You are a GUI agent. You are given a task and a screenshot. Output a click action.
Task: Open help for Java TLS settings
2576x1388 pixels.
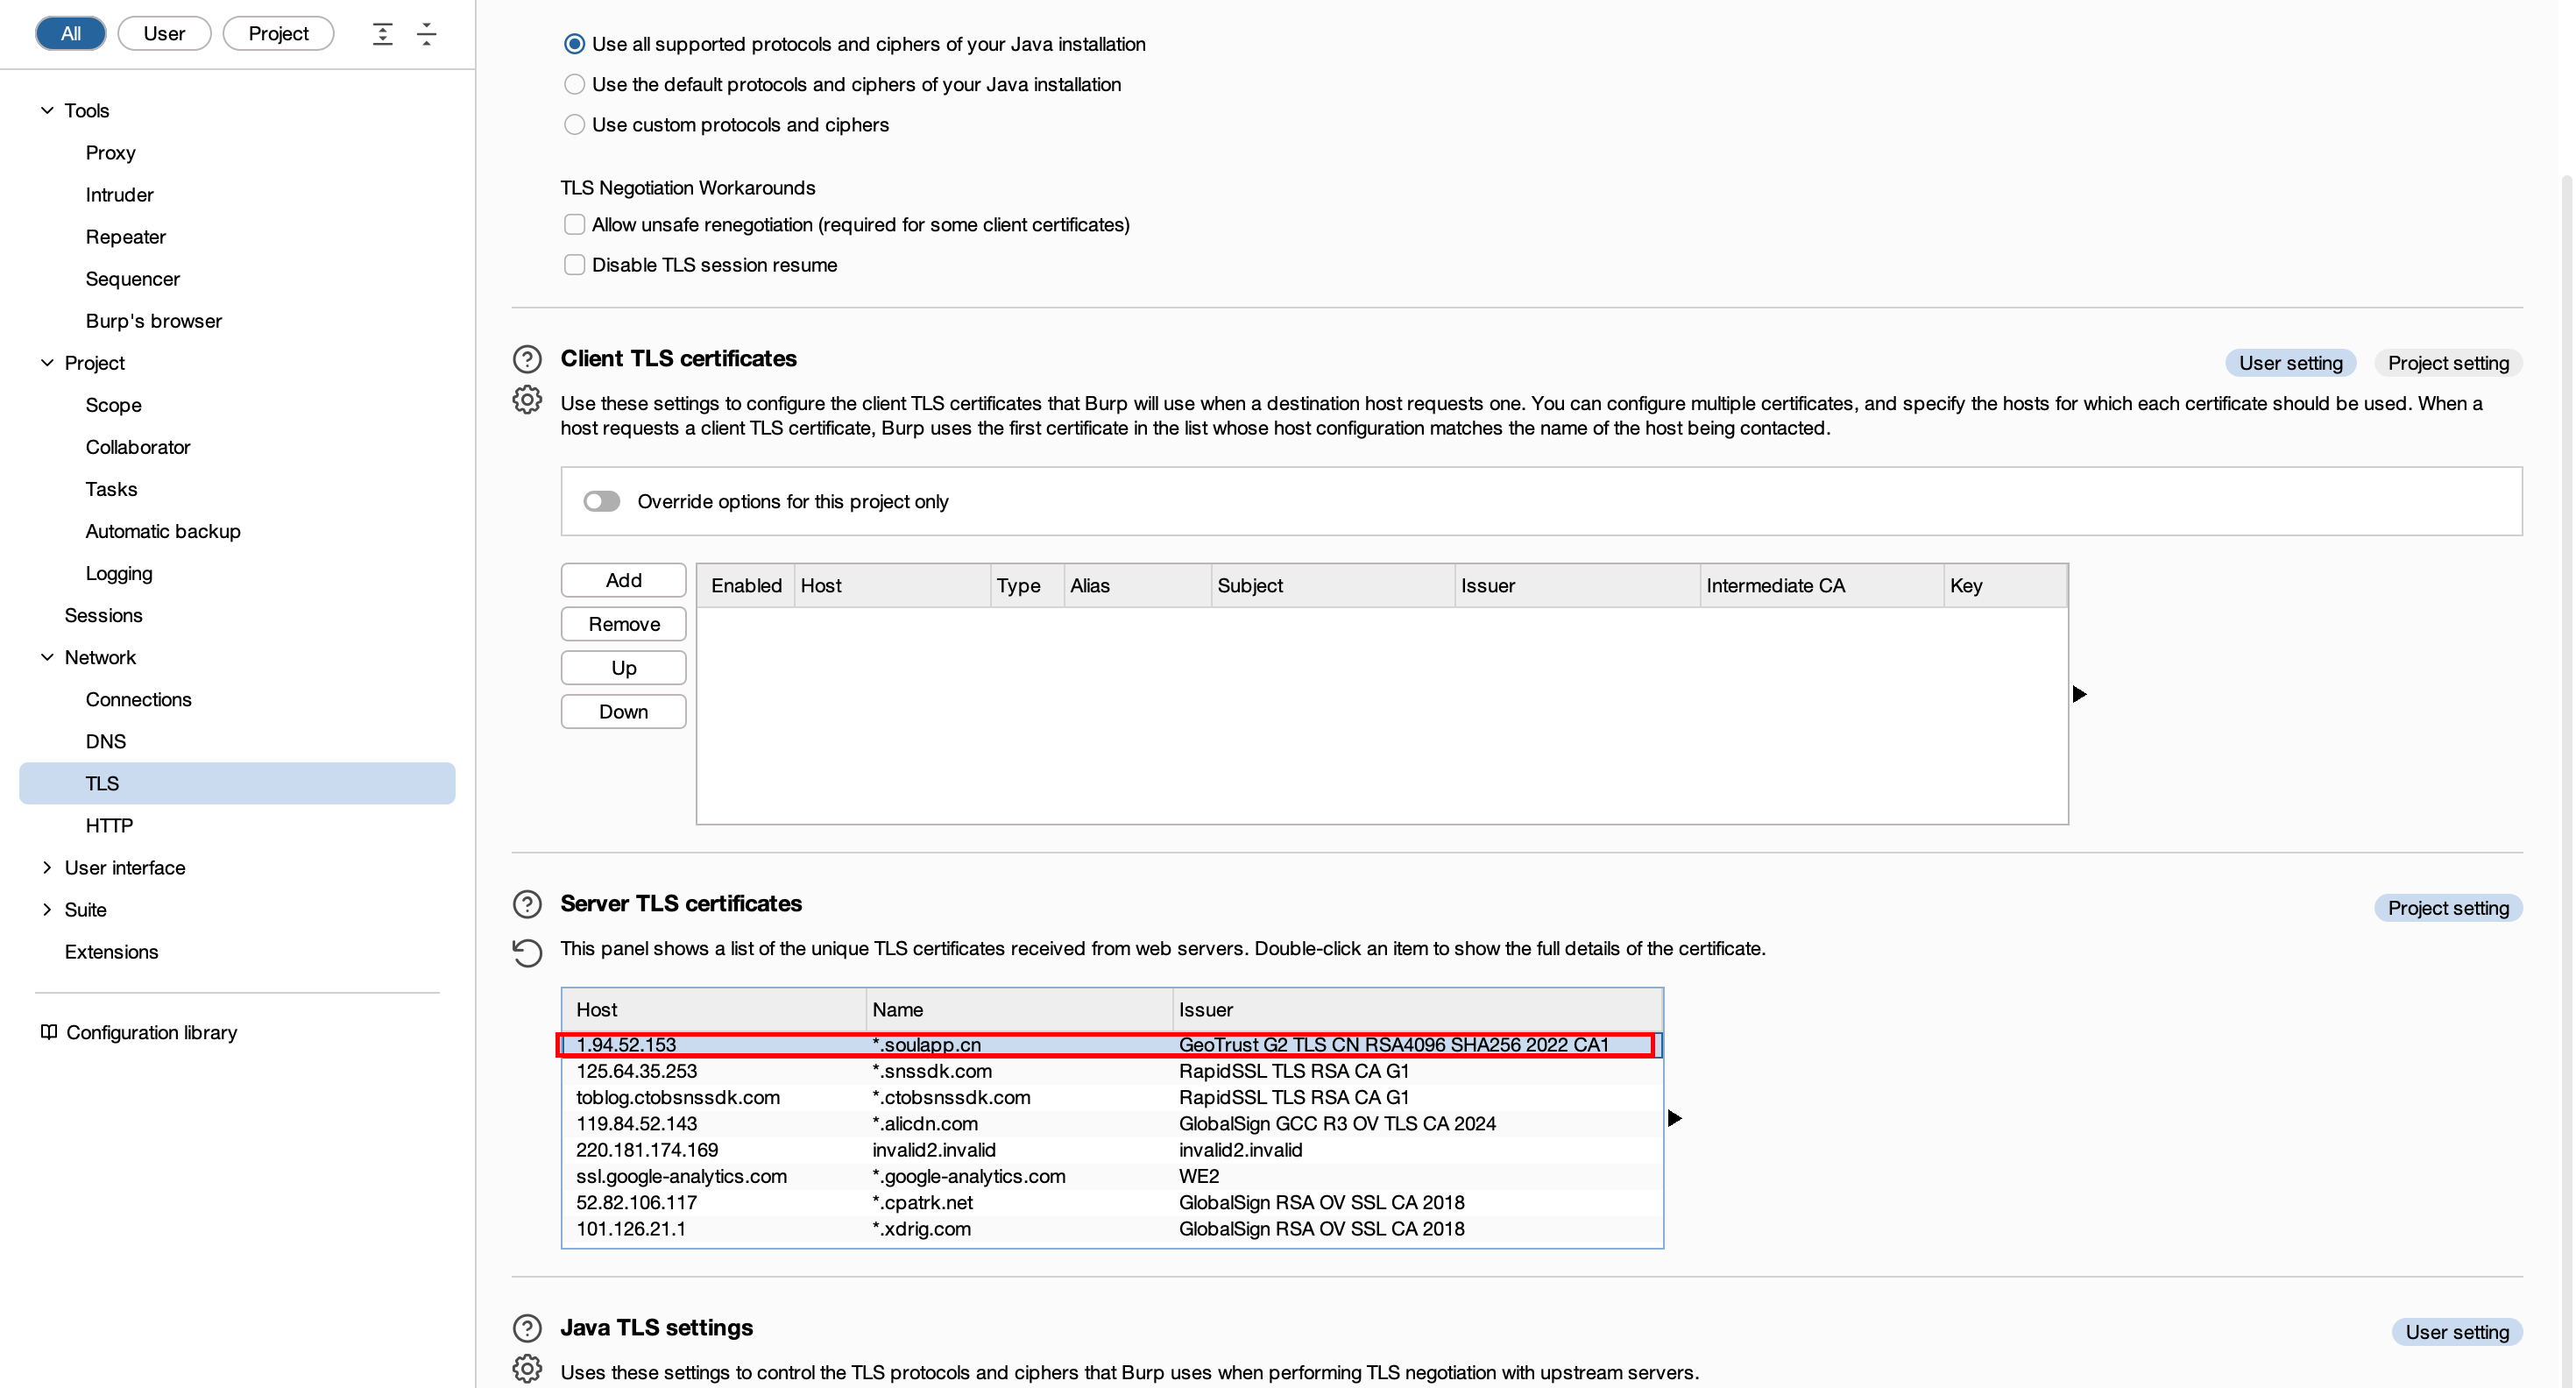pyautogui.click(x=527, y=1328)
